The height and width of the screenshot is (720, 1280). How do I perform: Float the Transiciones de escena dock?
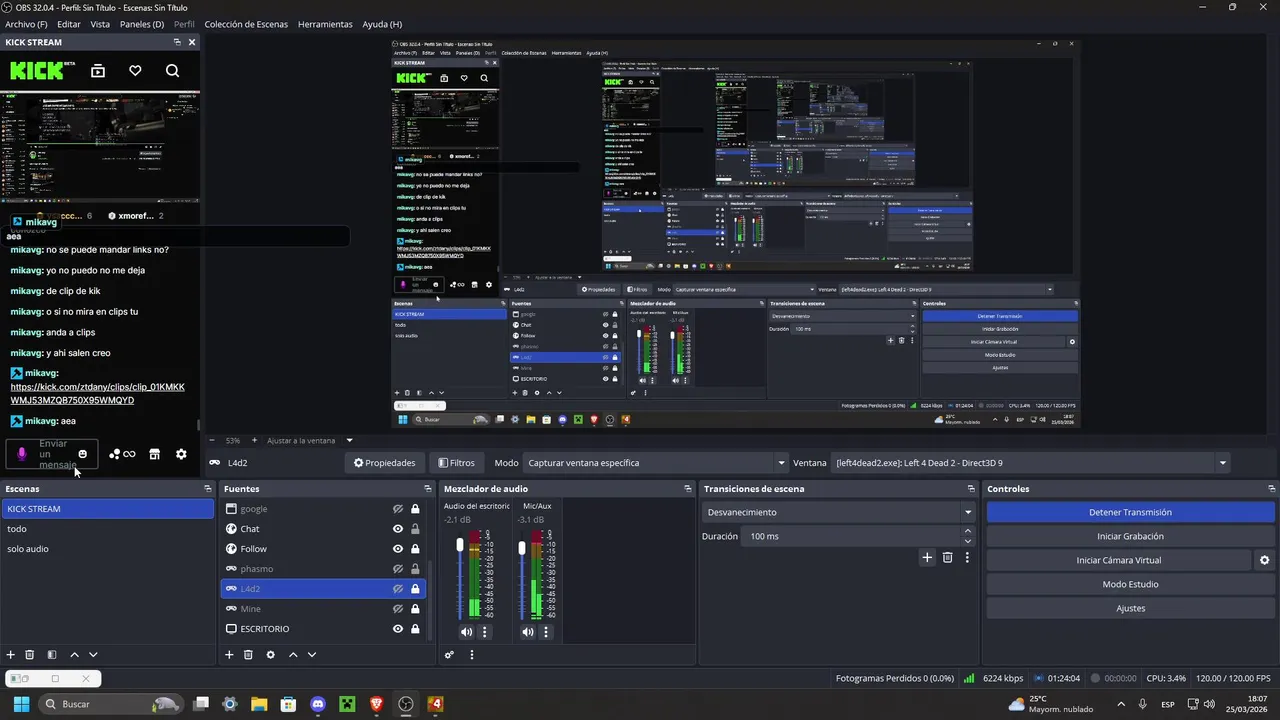[971, 489]
